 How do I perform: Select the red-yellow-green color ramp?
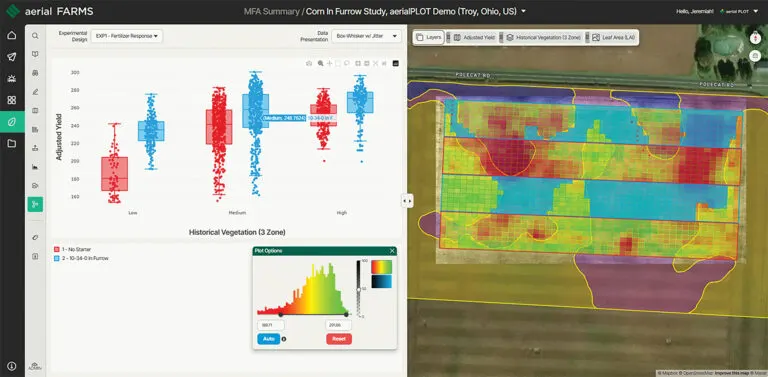click(382, 266)
